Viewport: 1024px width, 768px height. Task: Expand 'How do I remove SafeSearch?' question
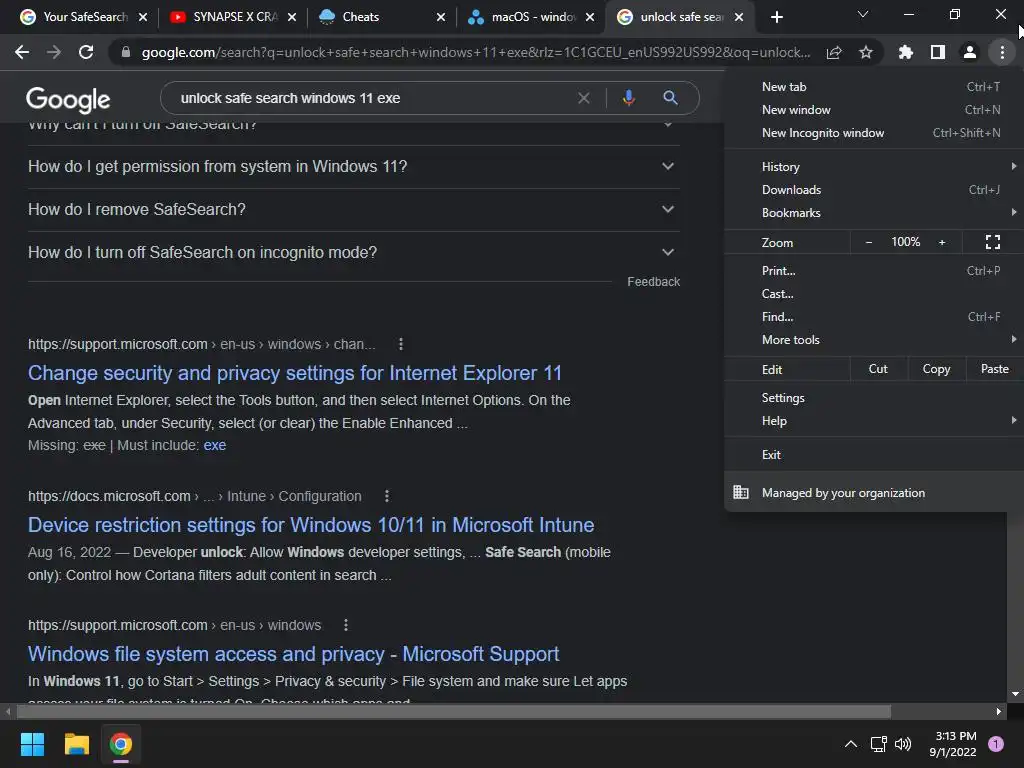pyautogui.click(x=353, y=210)
